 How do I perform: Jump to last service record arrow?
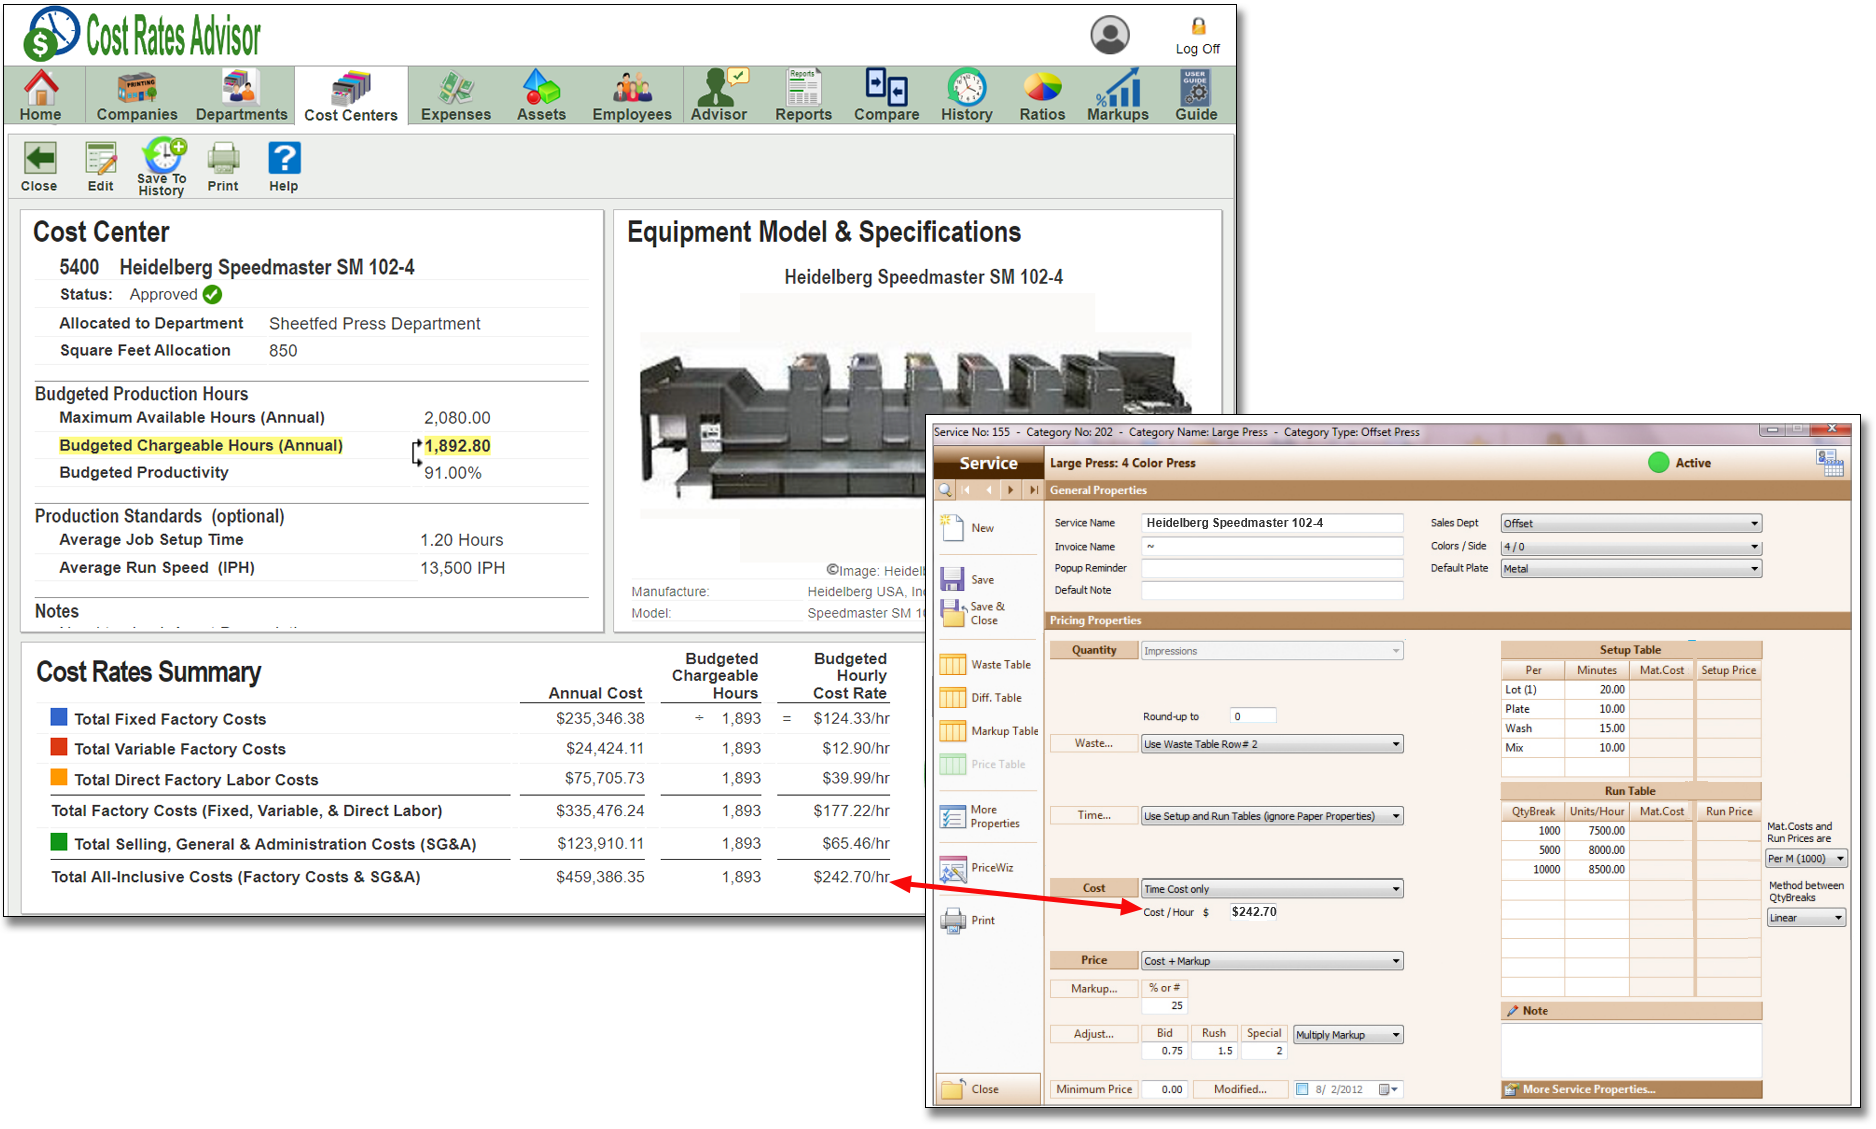[x=1033, y=490]
